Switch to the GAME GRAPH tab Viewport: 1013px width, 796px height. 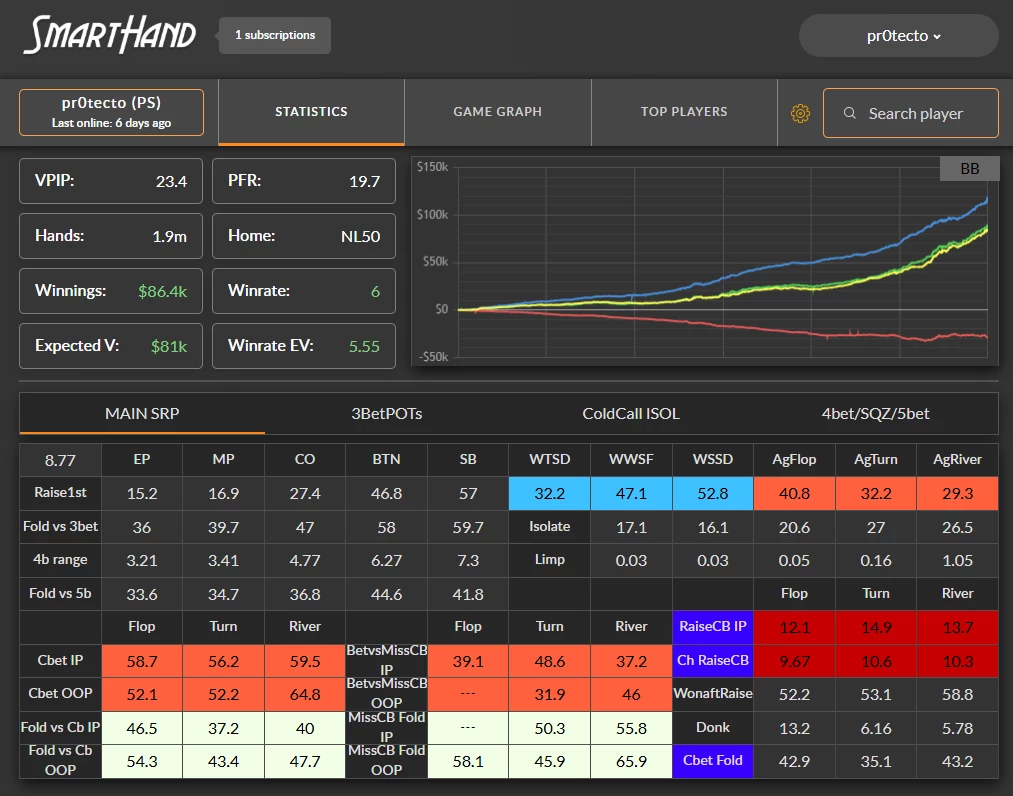(x=497, y=112)
